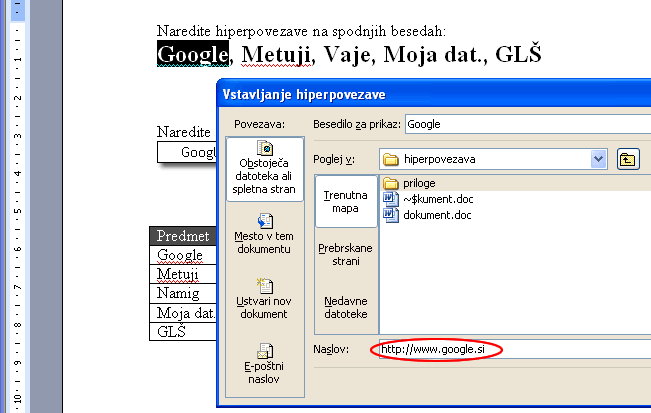Select Ustvari nov dokument option
The height and width of the screenshot is (413, 651).
[x=265, y=299]
